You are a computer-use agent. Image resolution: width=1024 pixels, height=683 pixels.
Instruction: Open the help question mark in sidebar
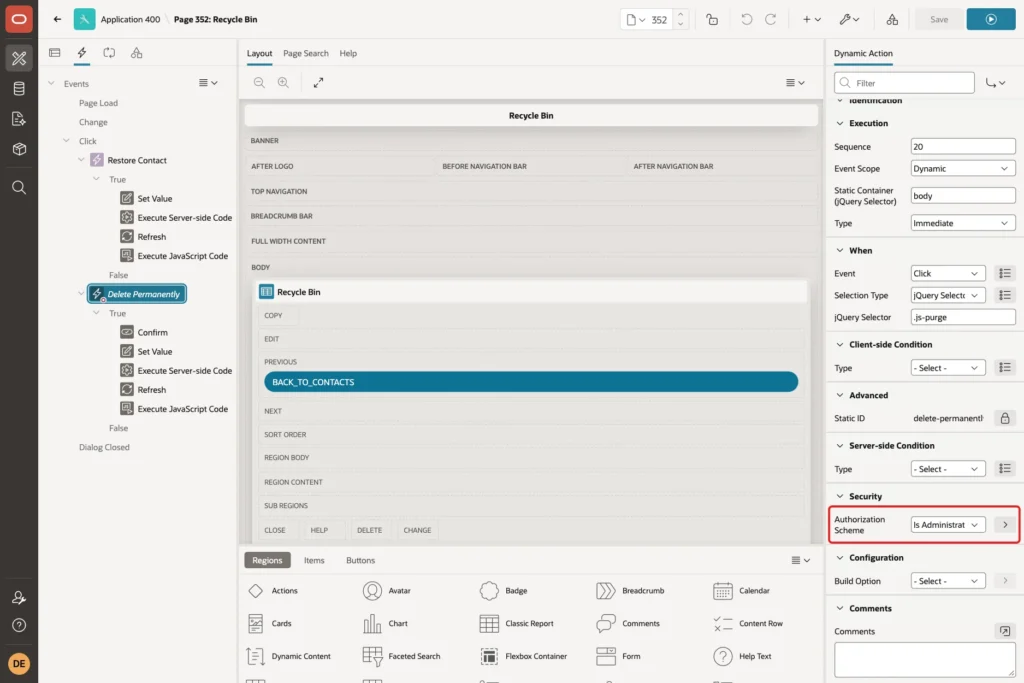tap(19, 626)
